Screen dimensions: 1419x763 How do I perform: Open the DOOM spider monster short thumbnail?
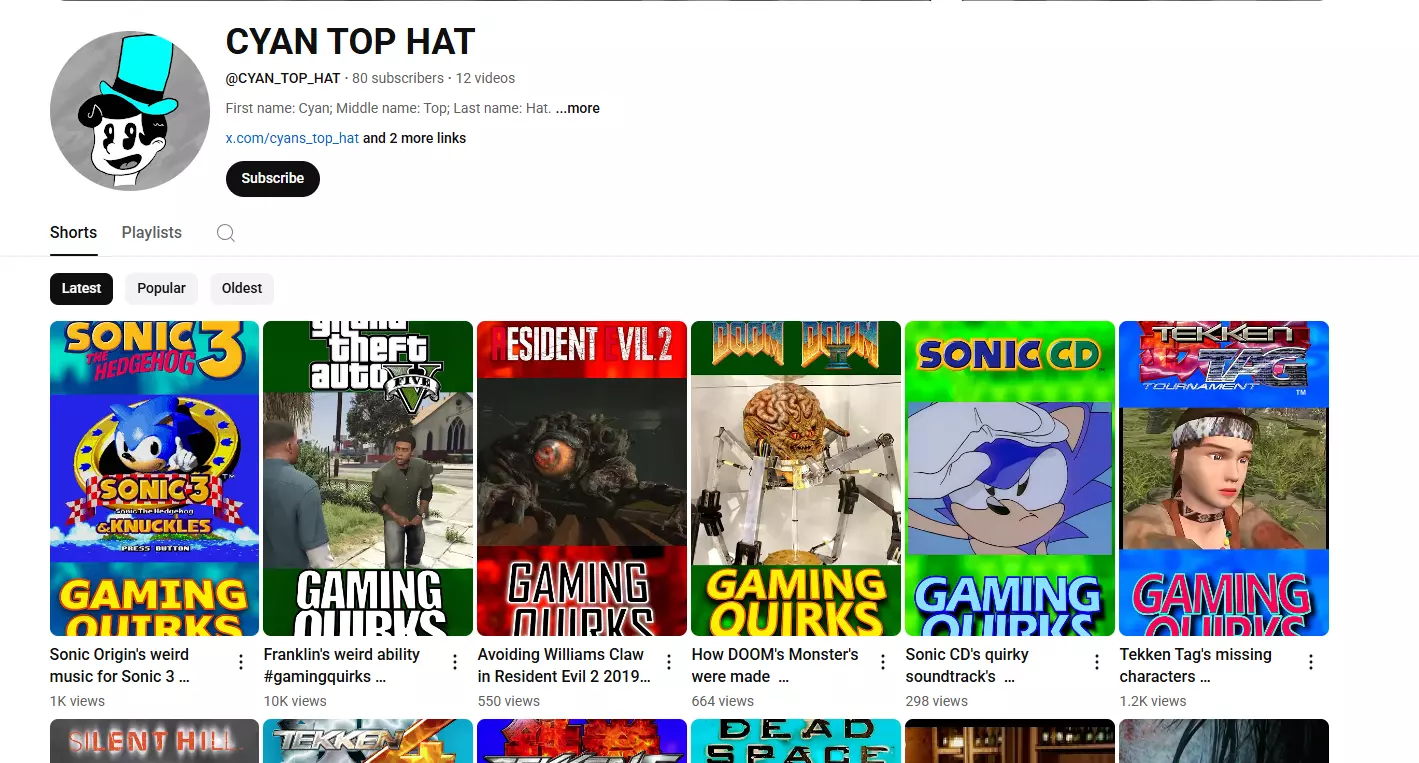coord(796,478)
